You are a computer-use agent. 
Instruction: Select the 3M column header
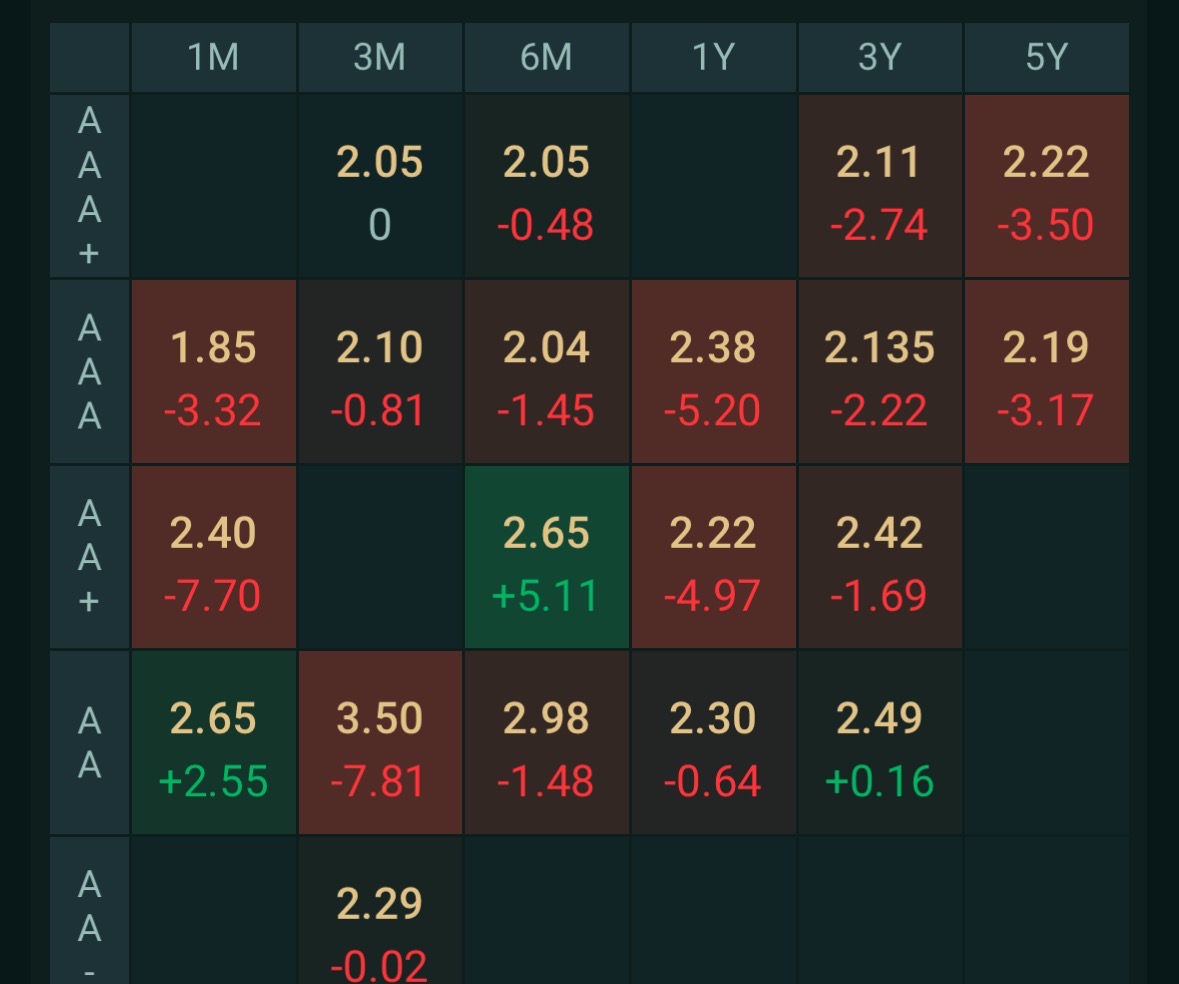tap(380, 58)
